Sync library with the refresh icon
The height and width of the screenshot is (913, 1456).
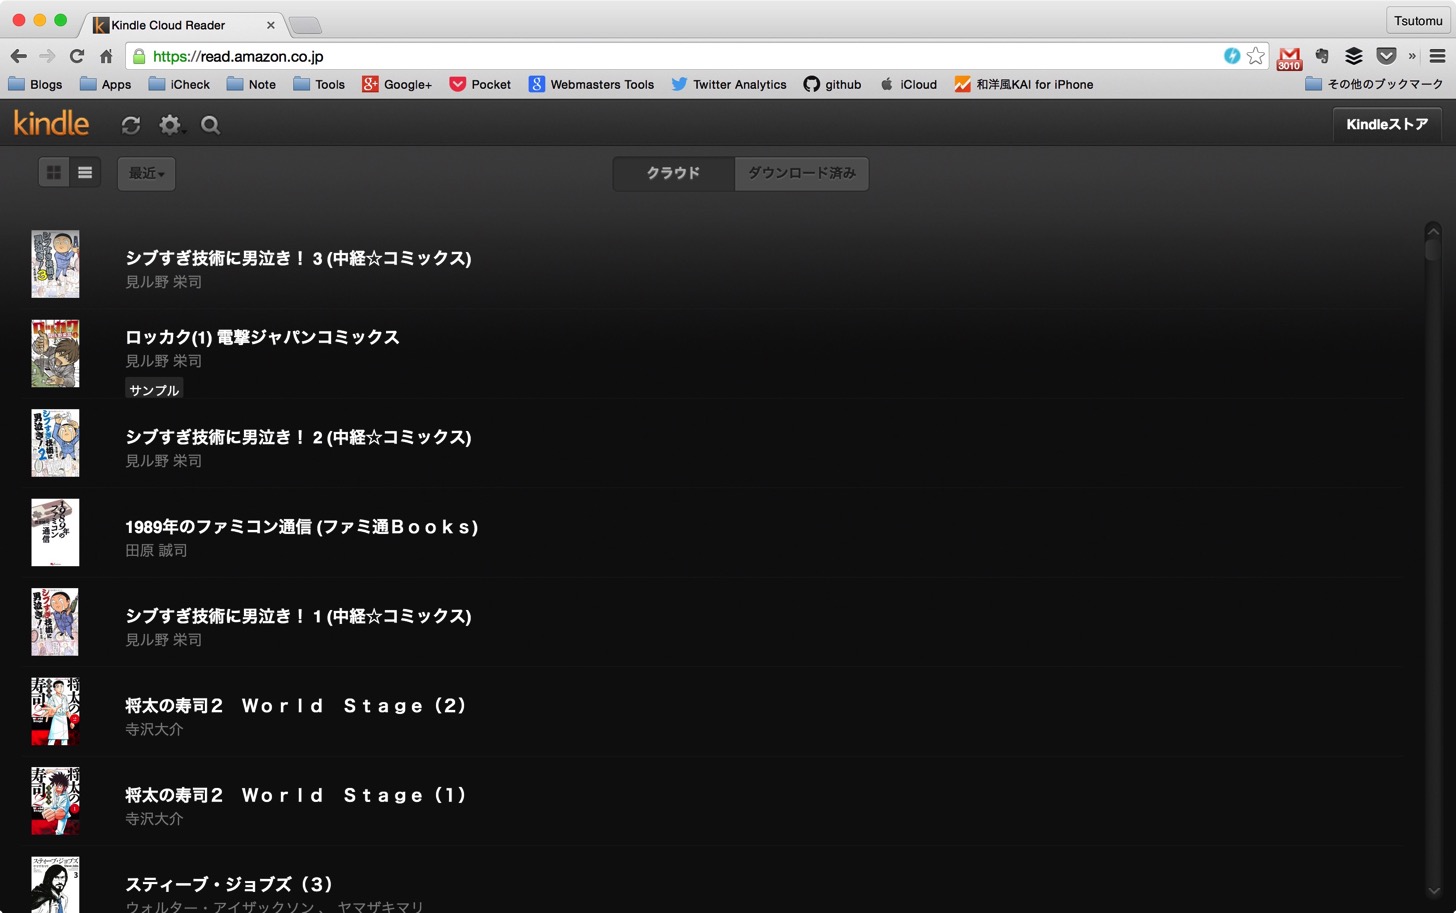pos(131,125)
